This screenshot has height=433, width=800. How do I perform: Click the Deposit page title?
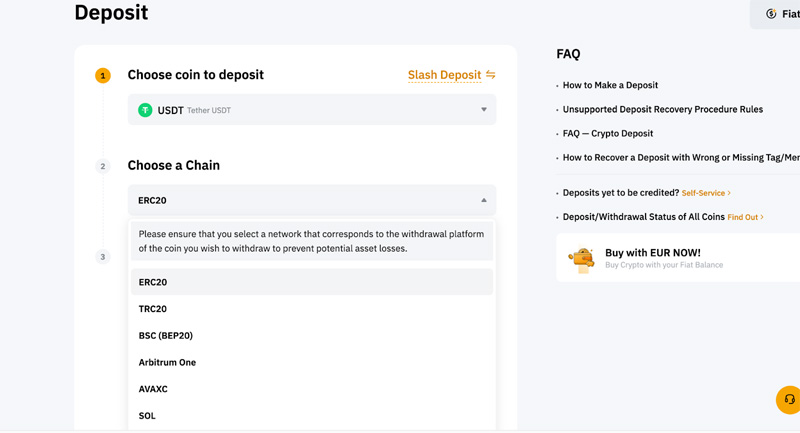[x=111, y=12]
